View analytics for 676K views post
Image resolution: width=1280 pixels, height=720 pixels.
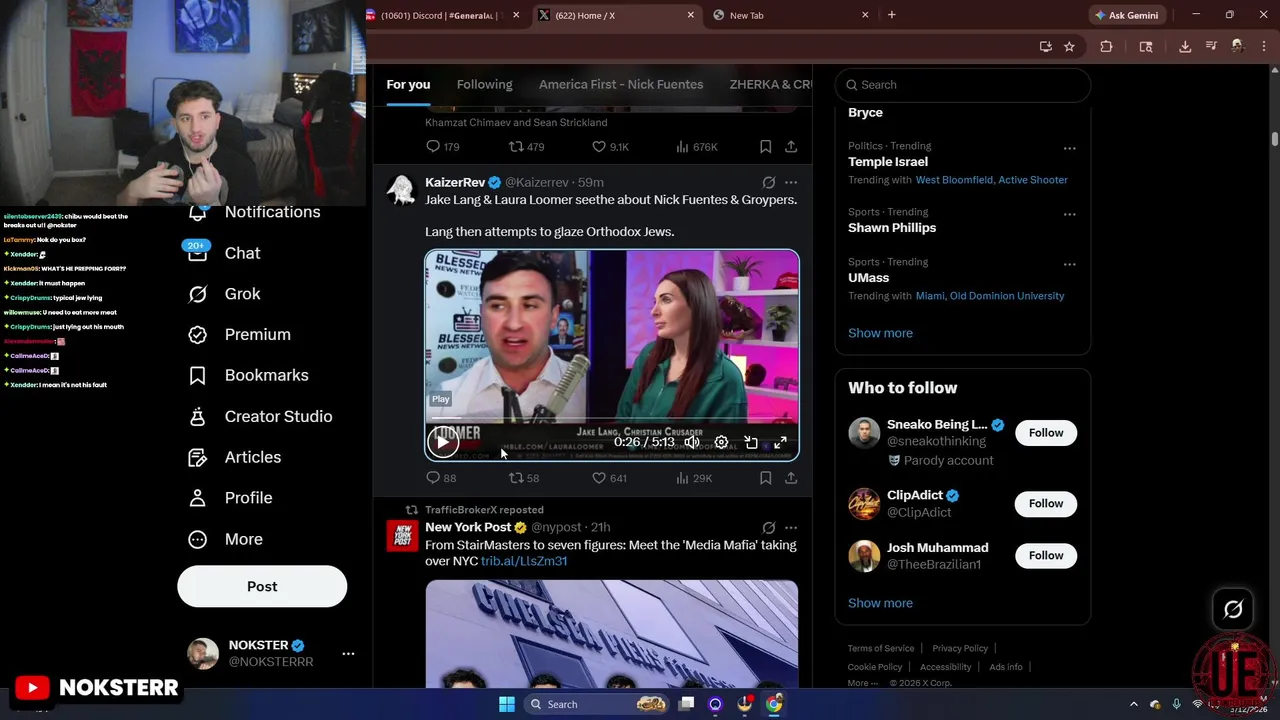[x=697, y=146]
